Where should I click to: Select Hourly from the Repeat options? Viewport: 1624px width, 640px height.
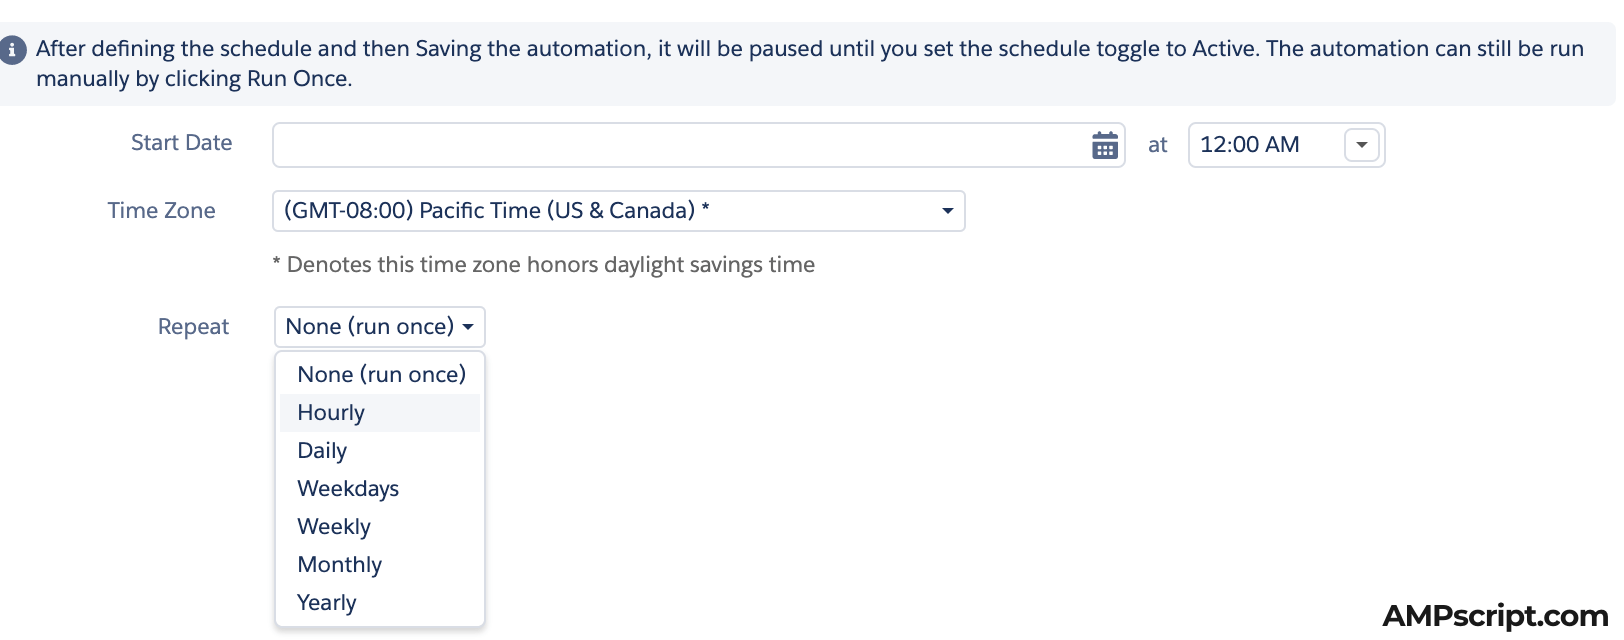tap(330, 412)
